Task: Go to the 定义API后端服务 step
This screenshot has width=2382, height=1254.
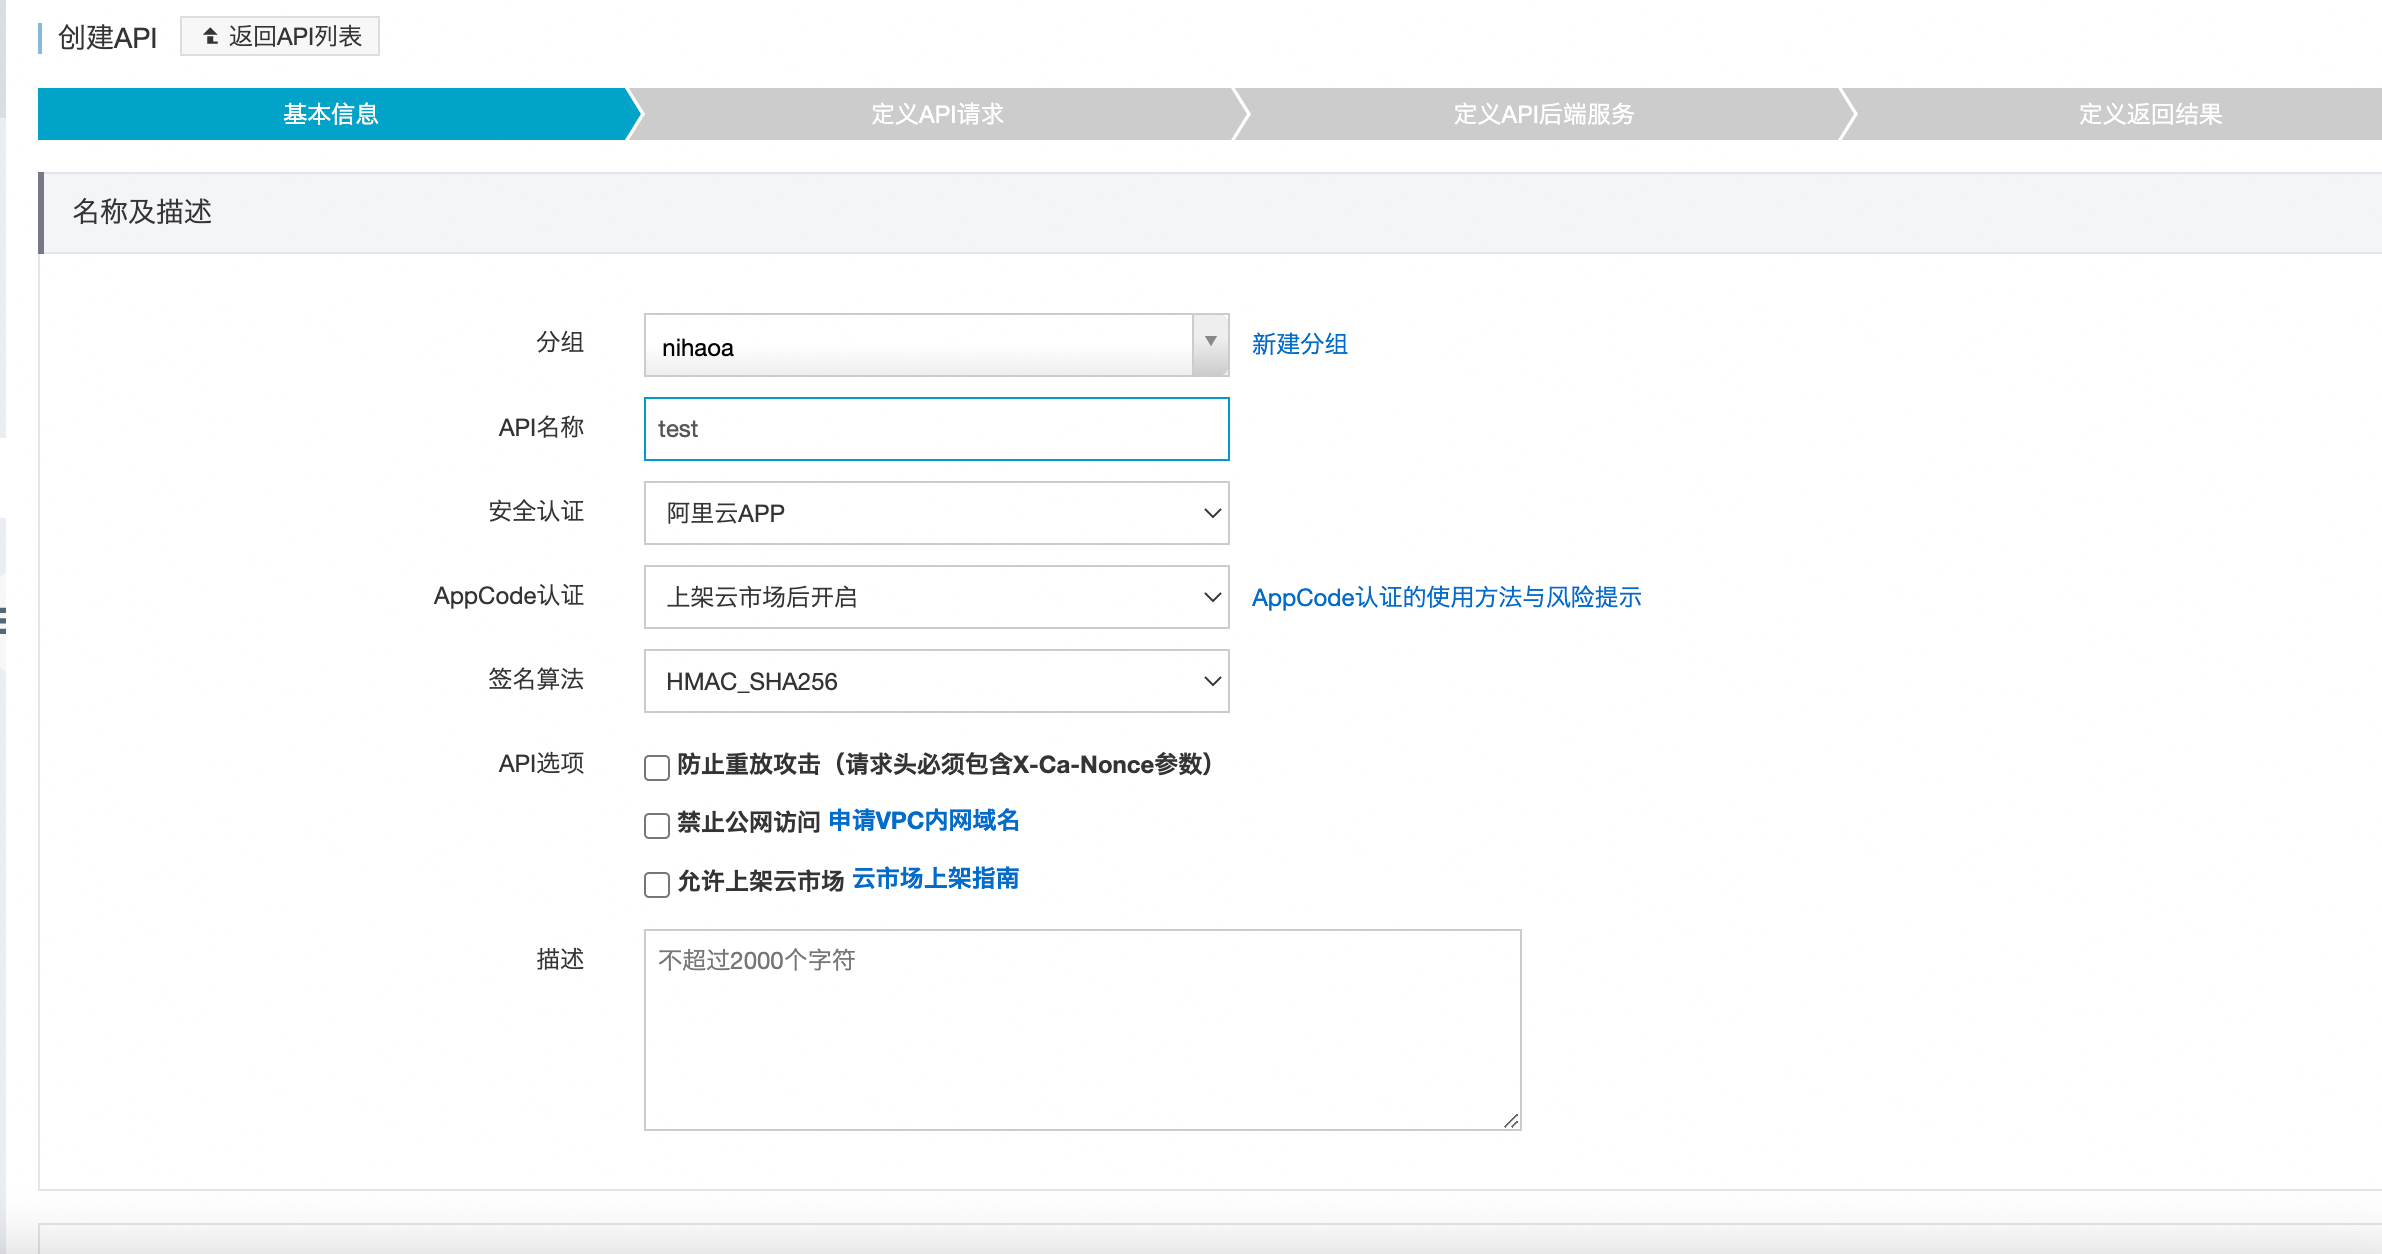Action: [x=1543, y=114]
